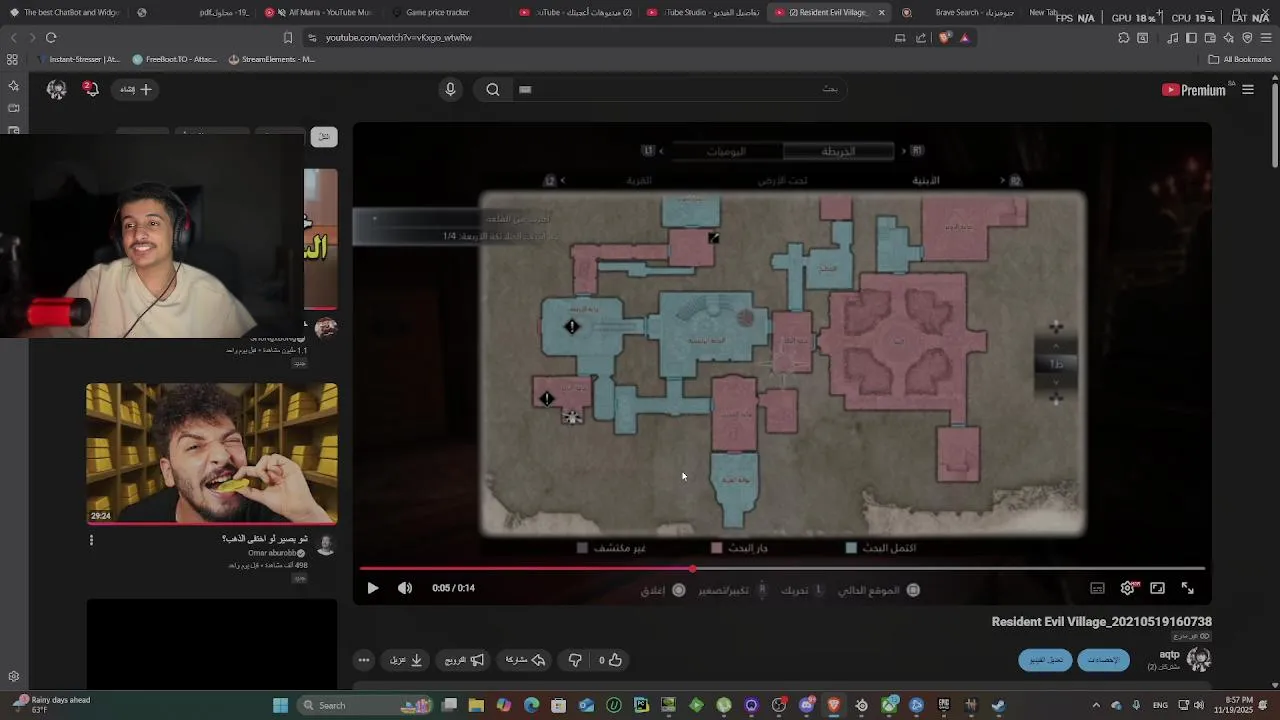Show hidden system tray icons
The height and width of the screenshot is (720, 1280).
pos(1096,705)
